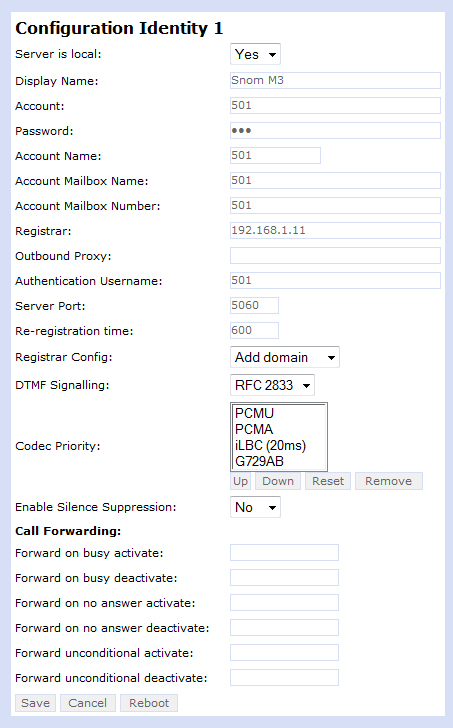Click the Server Port field

click(x=254, y=306)
